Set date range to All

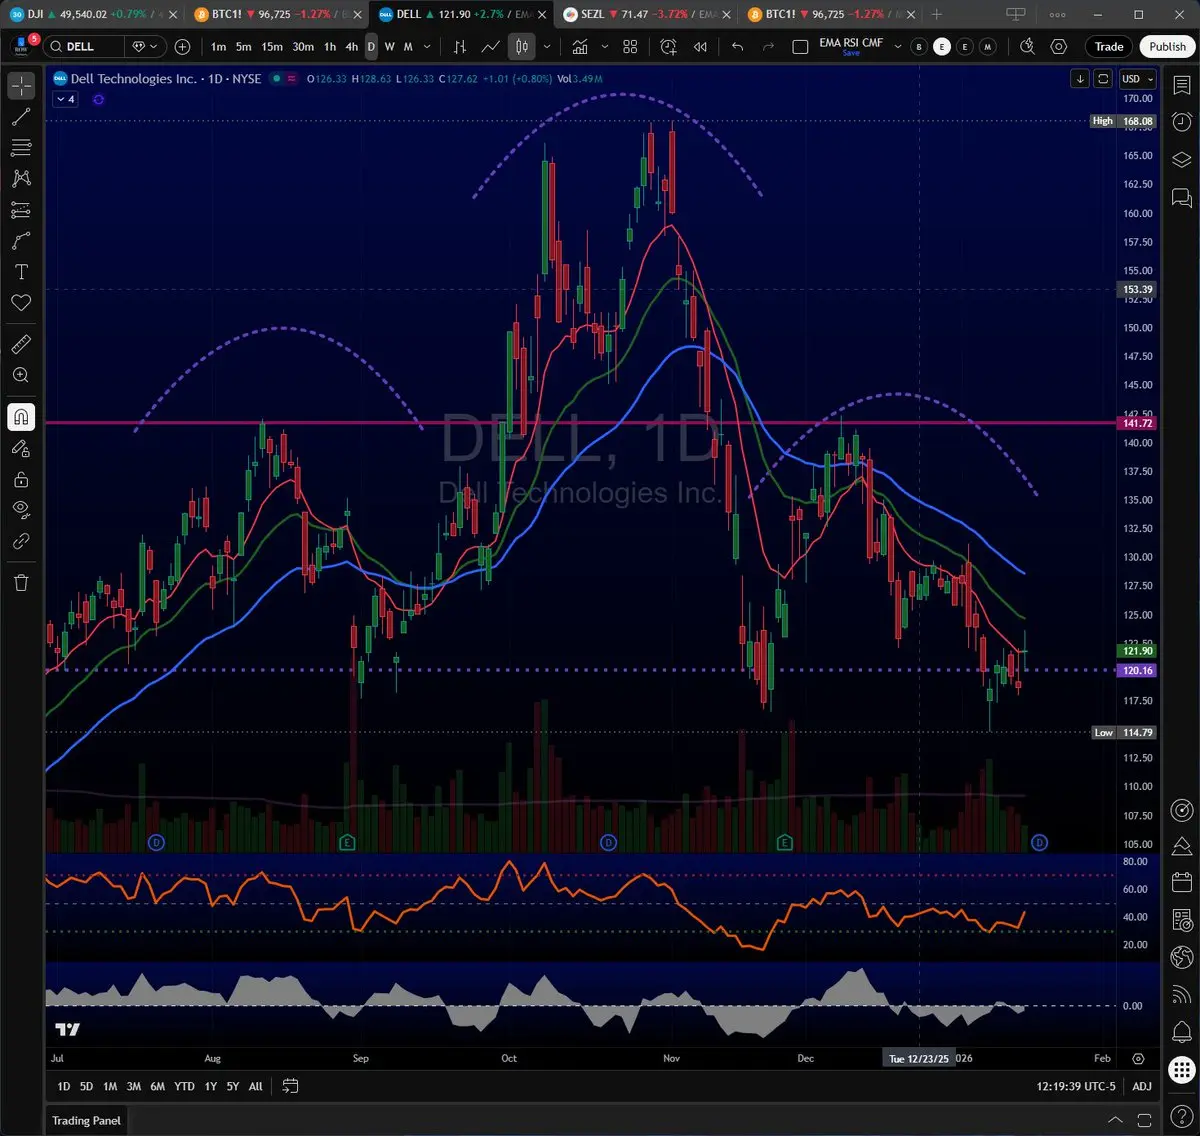[x=256, y=1086]
